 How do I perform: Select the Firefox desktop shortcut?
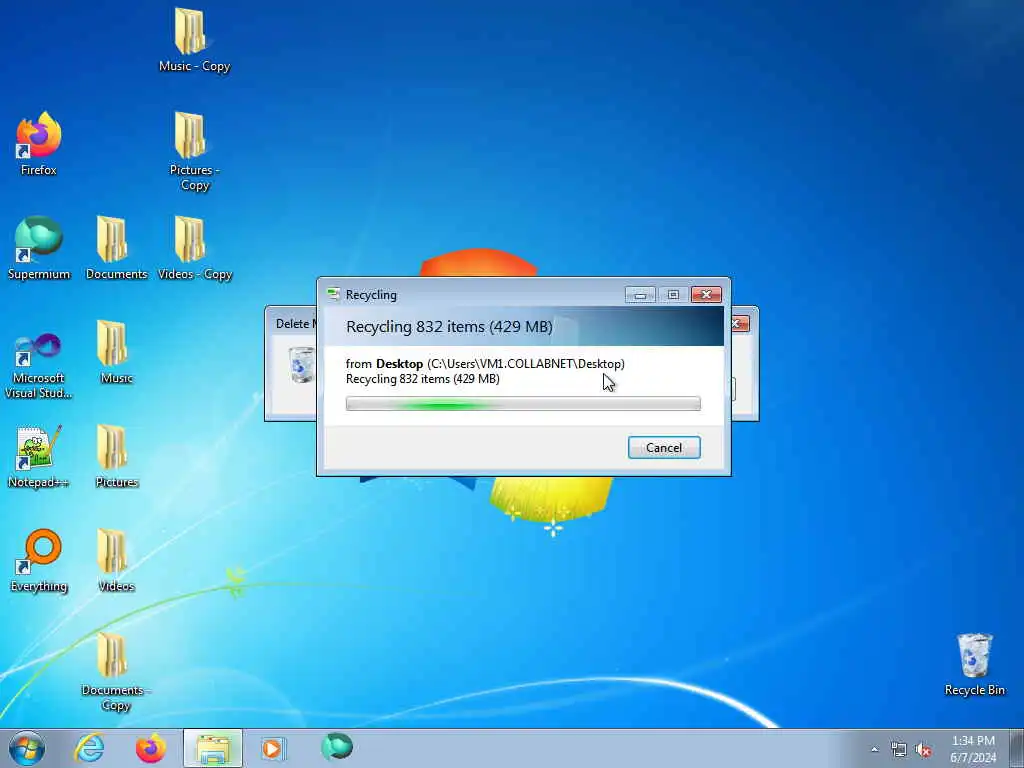click(39, 144)
